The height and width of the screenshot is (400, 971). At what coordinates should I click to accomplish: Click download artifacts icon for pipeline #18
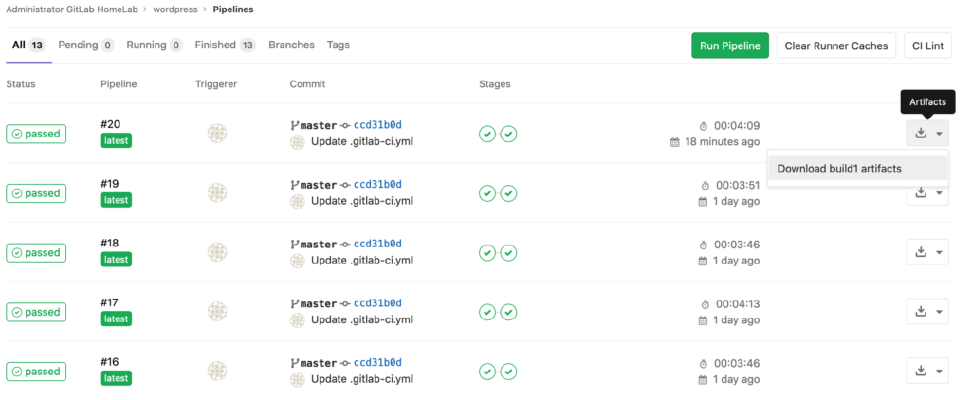pyautogui.click(x=921, y=252)
